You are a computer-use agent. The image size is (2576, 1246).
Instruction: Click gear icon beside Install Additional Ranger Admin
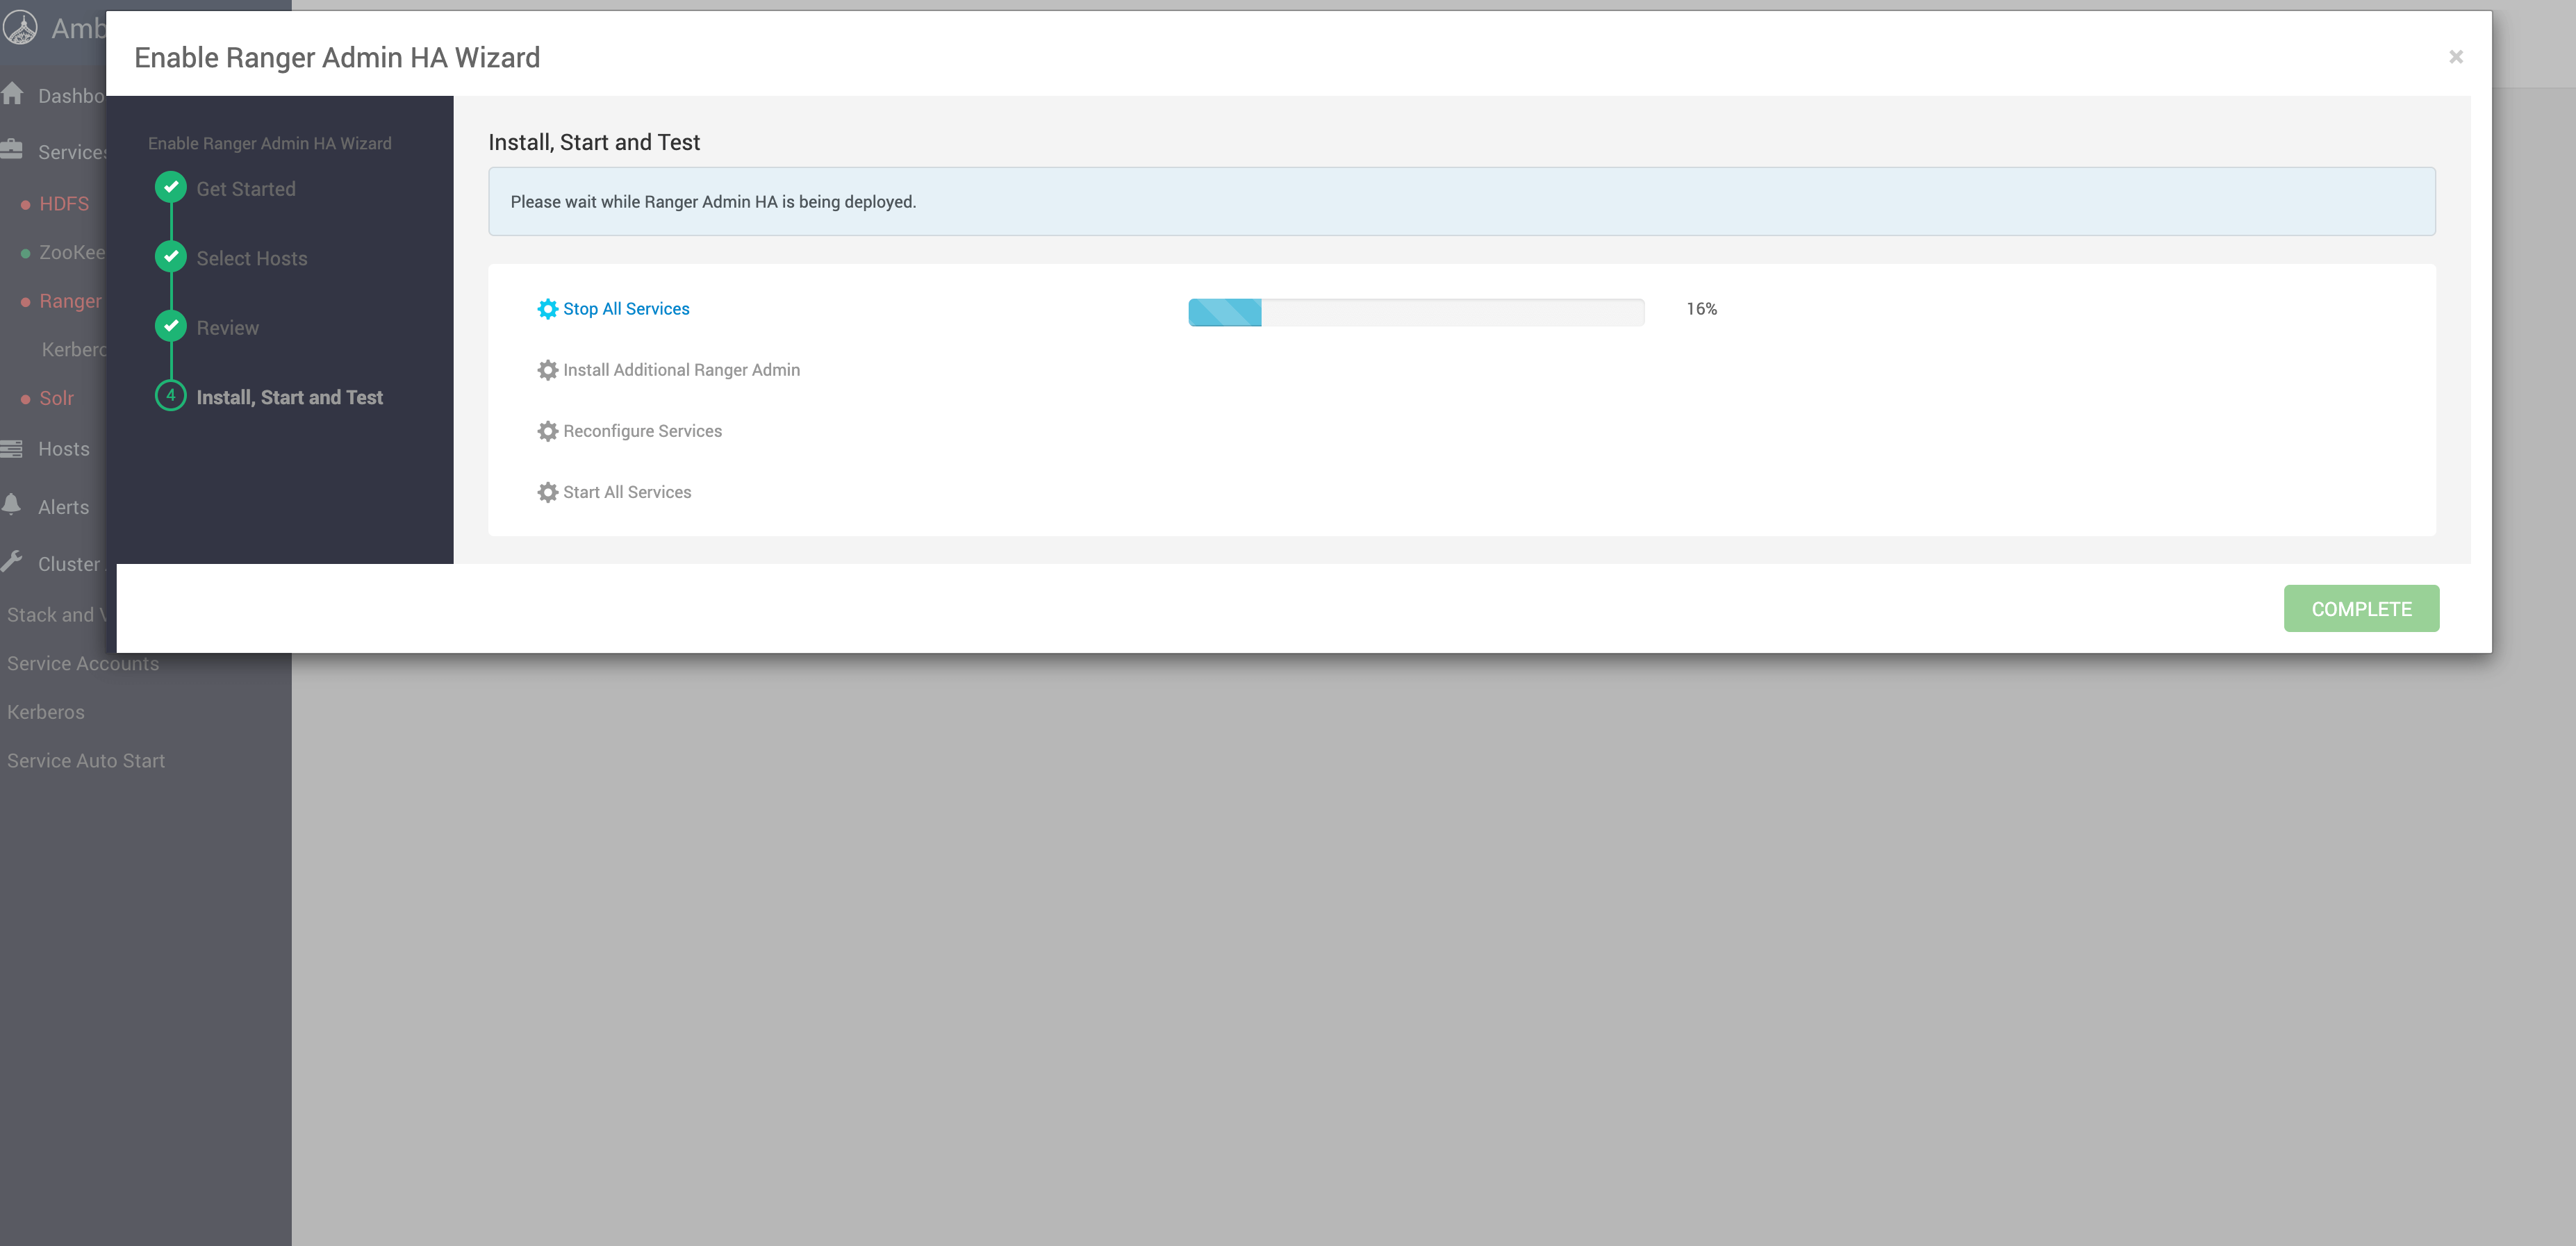pos(547,370)
